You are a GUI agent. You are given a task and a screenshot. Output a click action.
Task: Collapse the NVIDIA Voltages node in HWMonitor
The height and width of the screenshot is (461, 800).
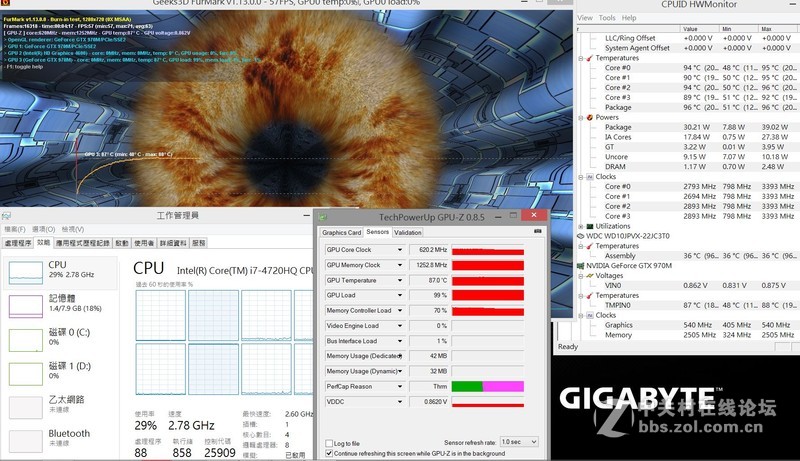click(x=581, y=276)
